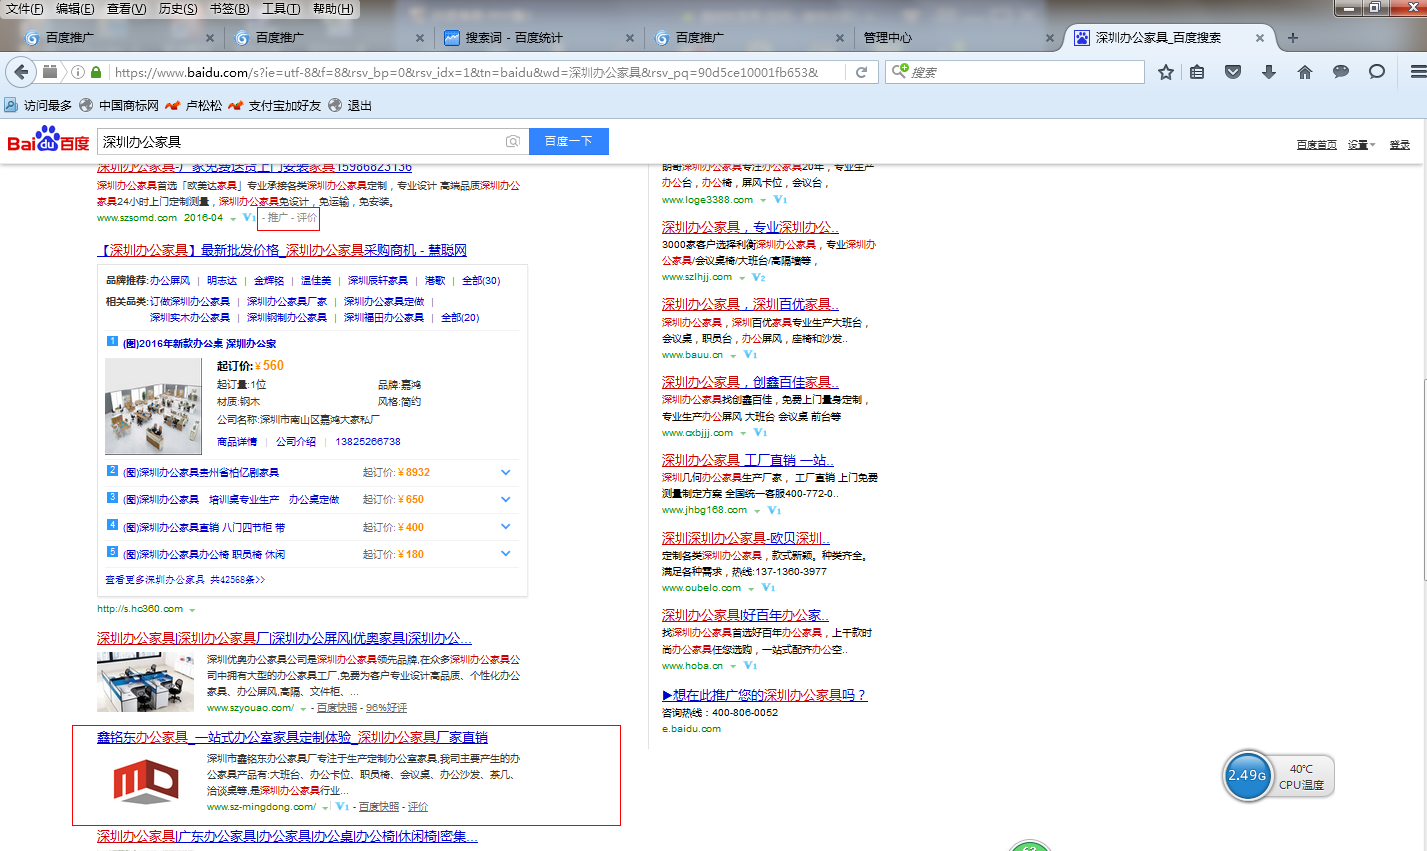Reload the page with the refresh icon
Image resolution: width=1427 pixels, height=851 pixels.
point(861,72)
